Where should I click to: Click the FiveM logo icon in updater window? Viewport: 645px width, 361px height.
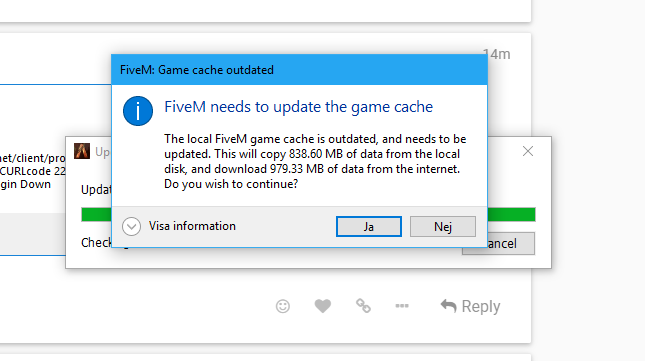82,151
